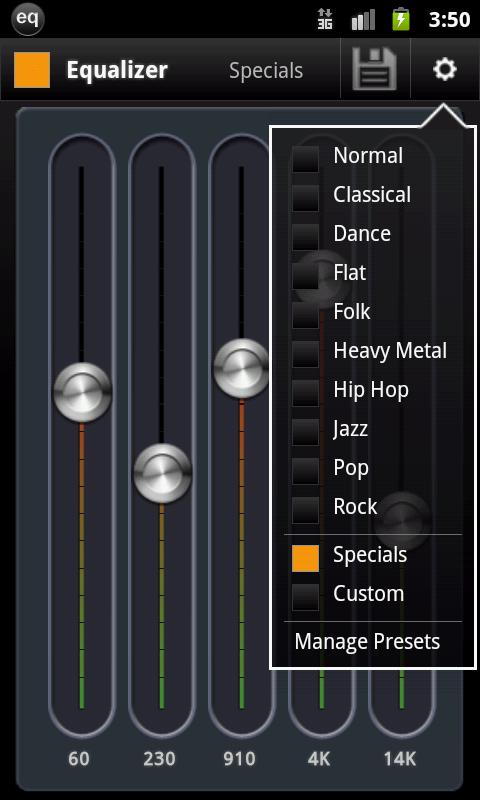Pick the Jazz preset checkbox
This screenshot has height=800, width=480.
point(306,431)
